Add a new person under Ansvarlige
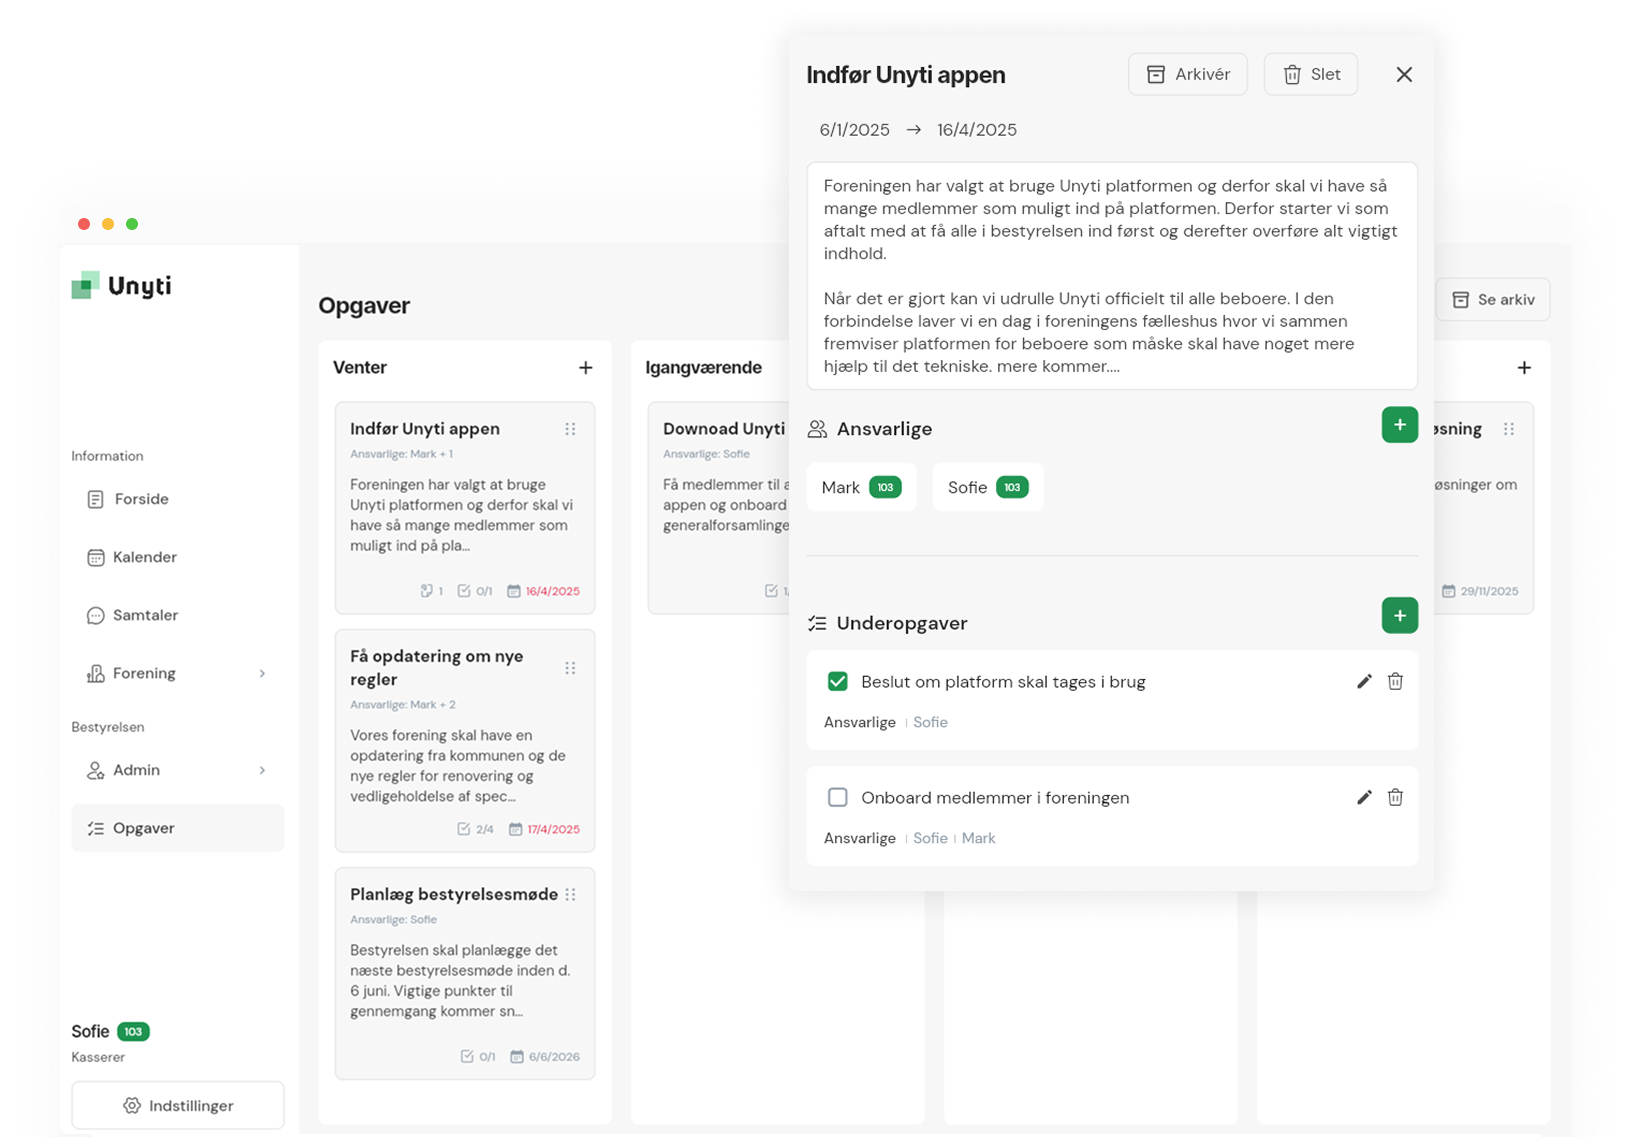Image resolution: width=1632 pixels, height=1137 pixels. click(1399, 425)
